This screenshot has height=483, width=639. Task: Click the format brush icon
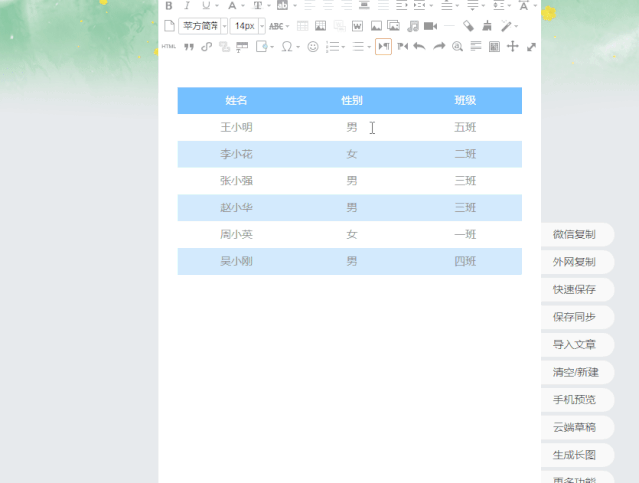coord(487,26)
